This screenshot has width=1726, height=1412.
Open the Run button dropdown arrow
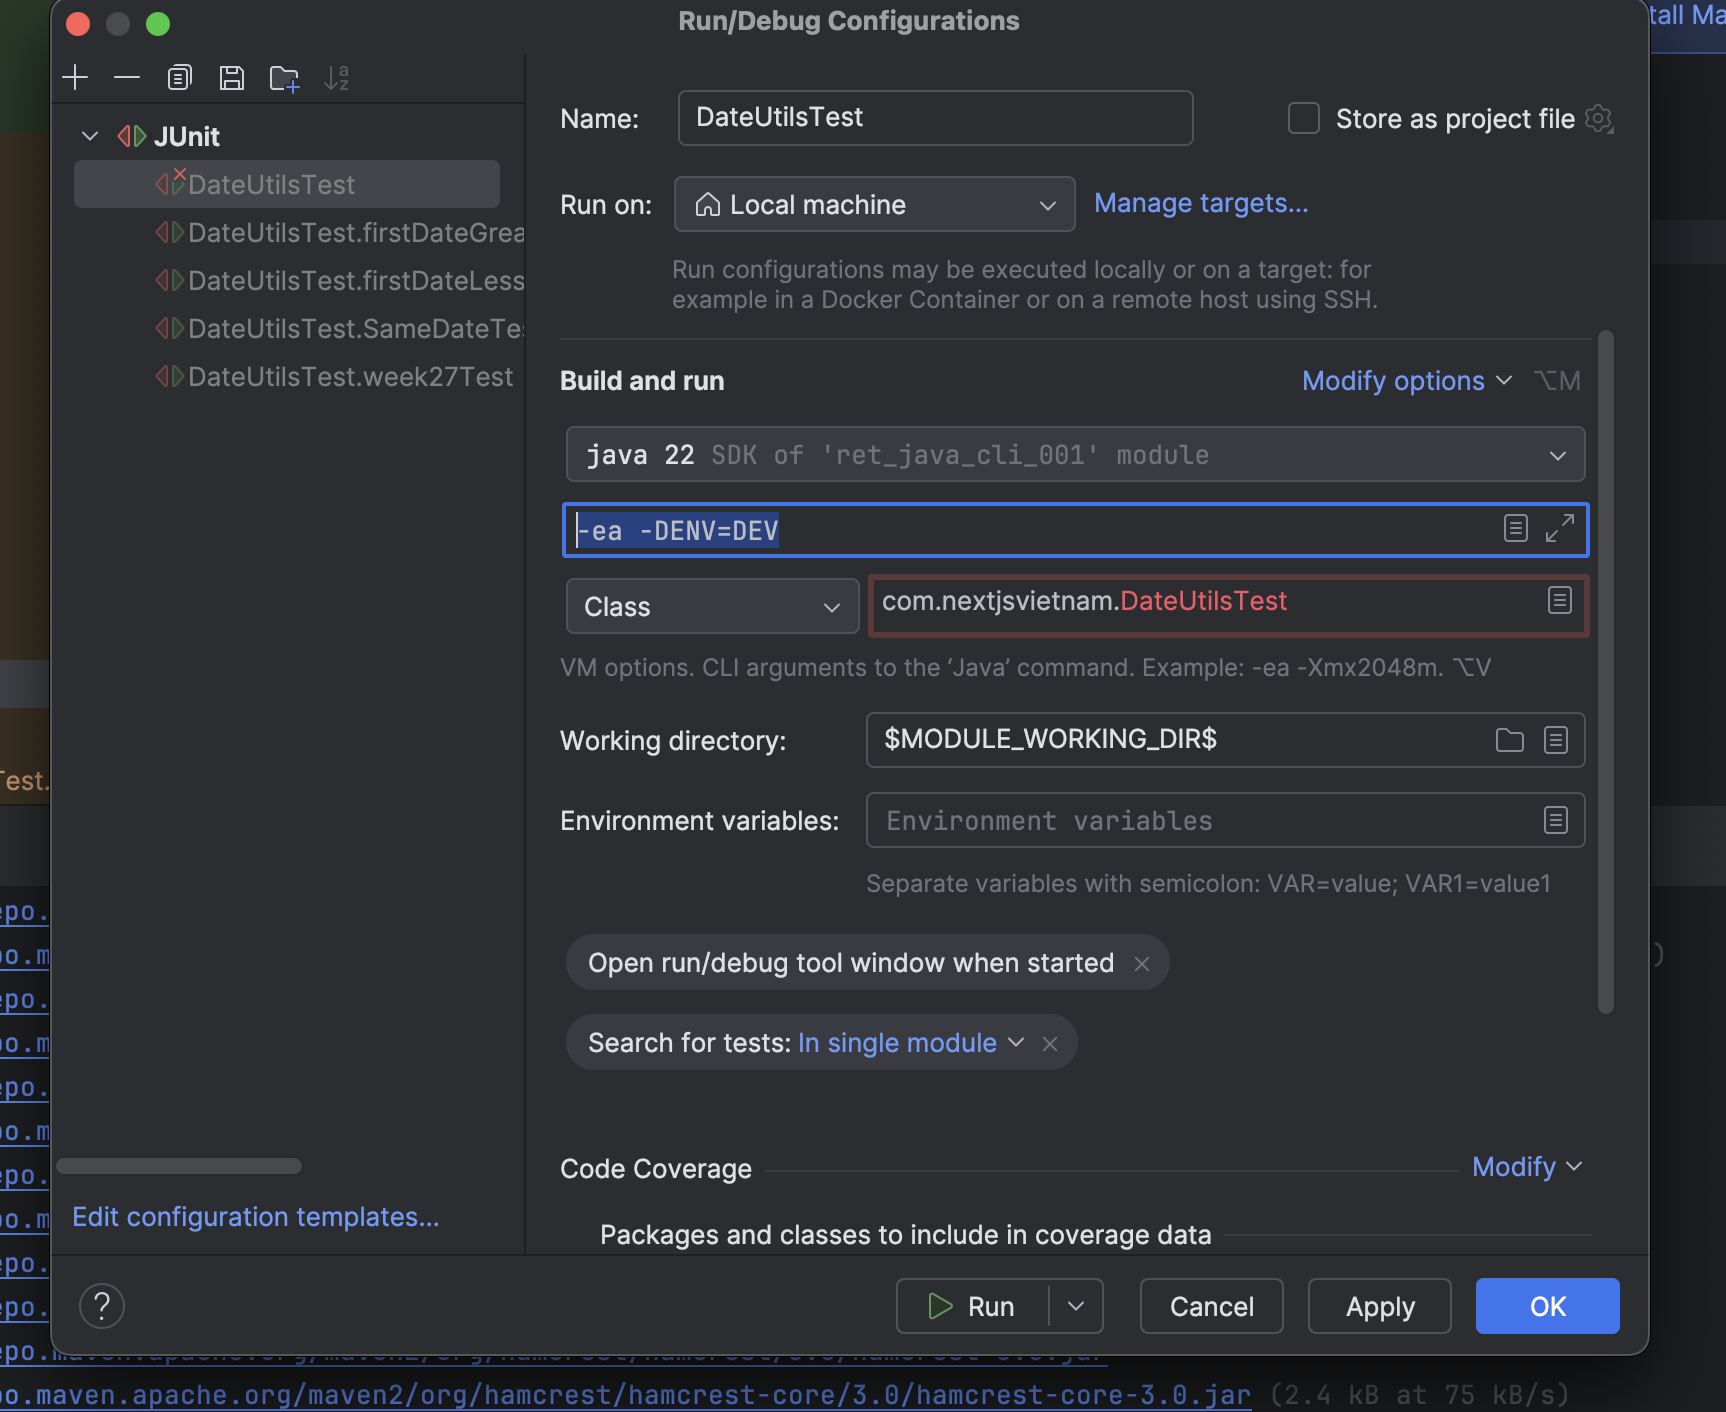point(1076,1306)
